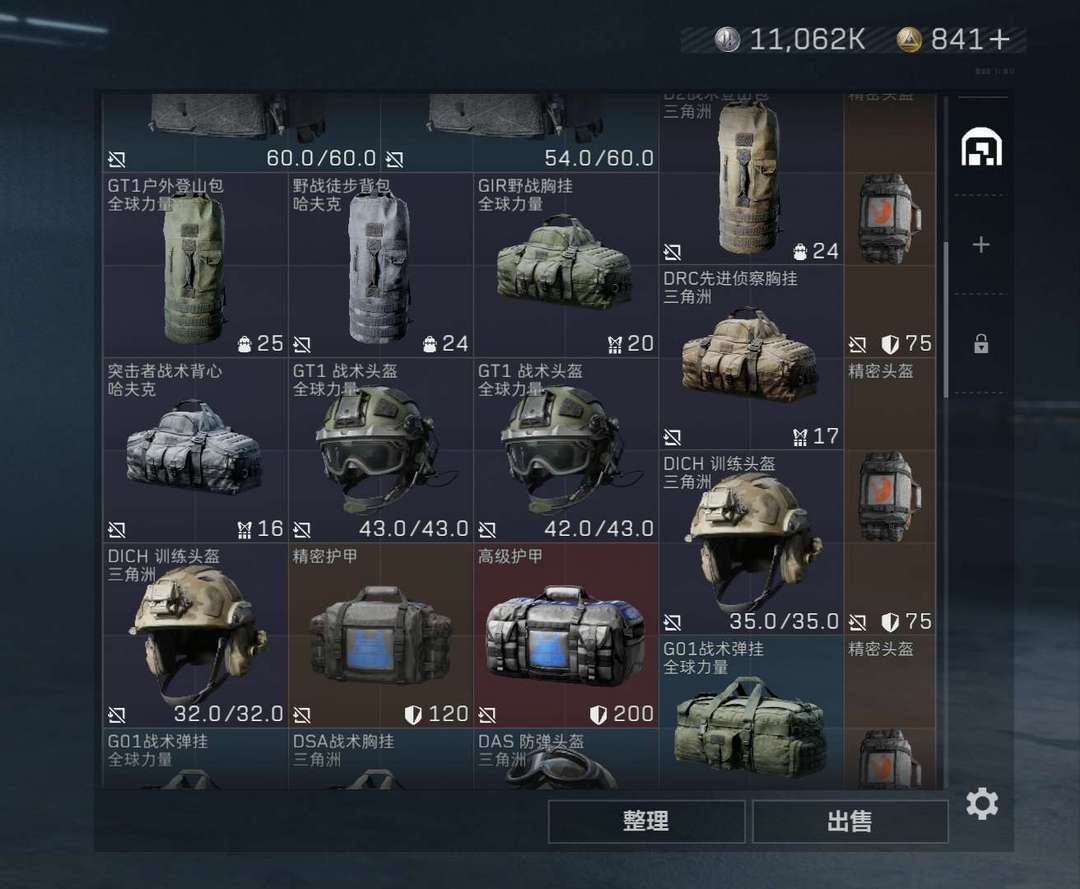
Task: Click the plus icon to add storage
Action: click(981, 244)
